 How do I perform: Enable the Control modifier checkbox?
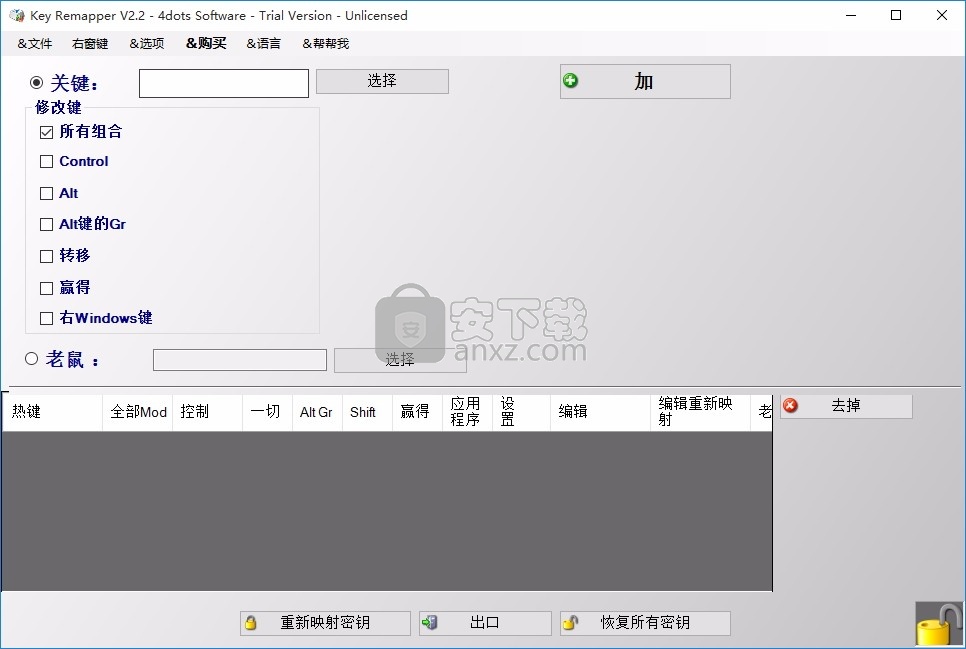pyautogui.click(x=46, y=161)
